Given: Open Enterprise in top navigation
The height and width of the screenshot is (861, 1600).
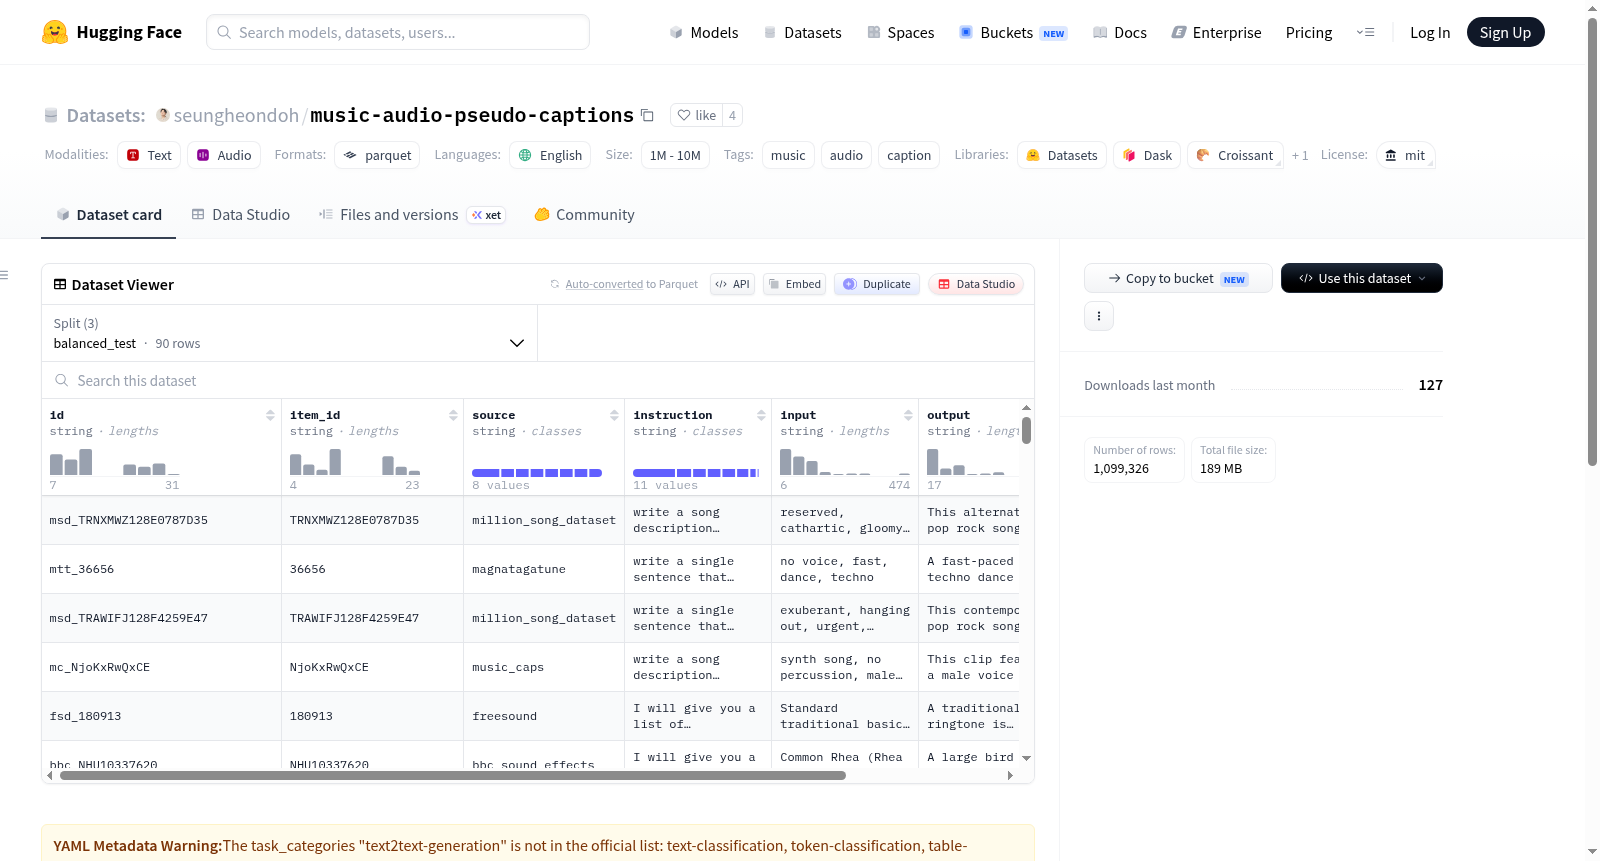Looking at the screenshot, I should click(1216, 32).
